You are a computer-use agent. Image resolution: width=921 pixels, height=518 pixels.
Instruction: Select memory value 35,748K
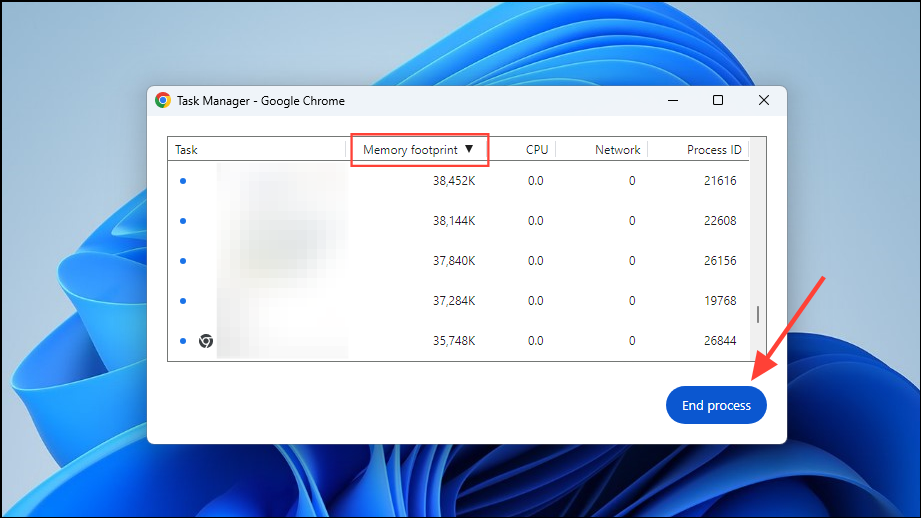454,341
